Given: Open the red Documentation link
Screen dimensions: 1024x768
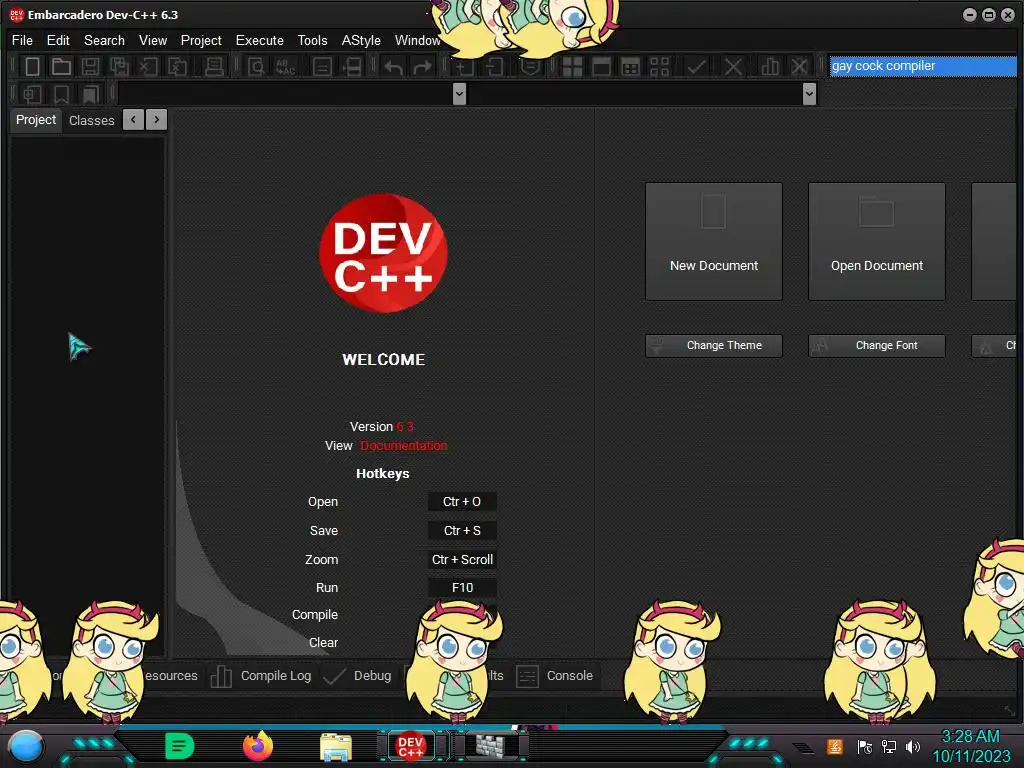Looking at the screenshot, I should (404, 446).
